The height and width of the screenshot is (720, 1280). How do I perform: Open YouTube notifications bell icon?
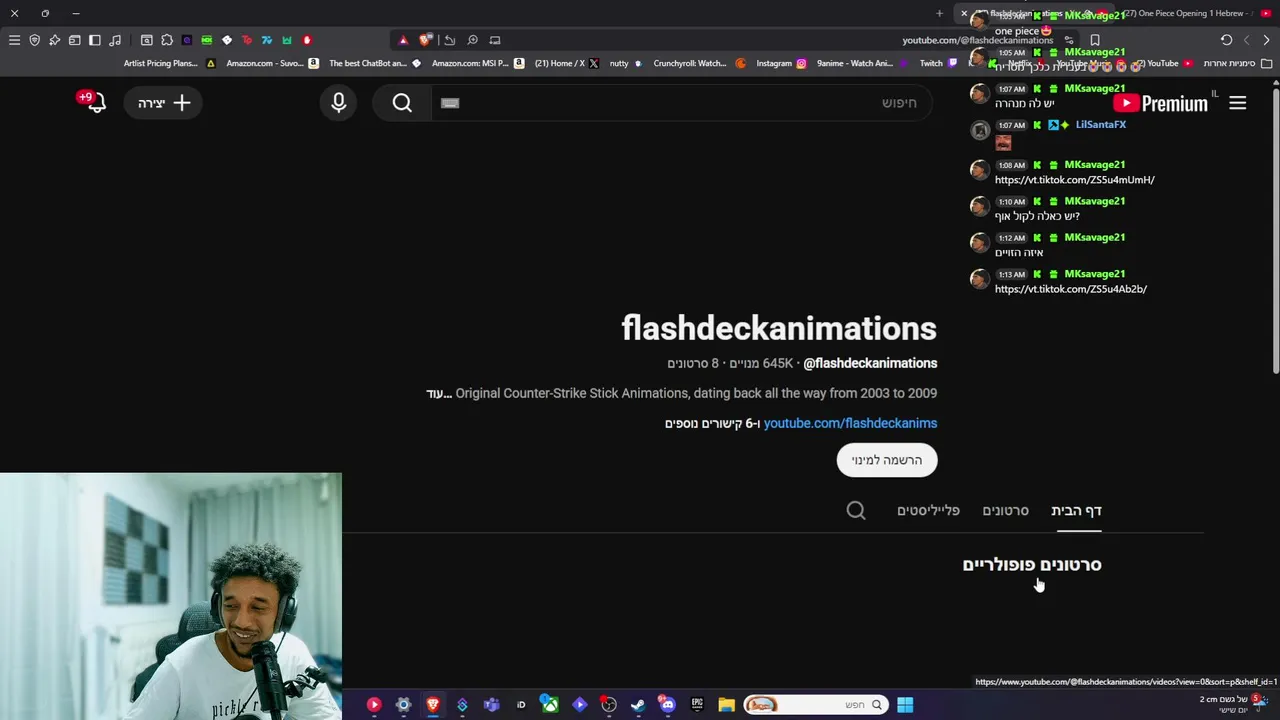(x=96, y=103)
